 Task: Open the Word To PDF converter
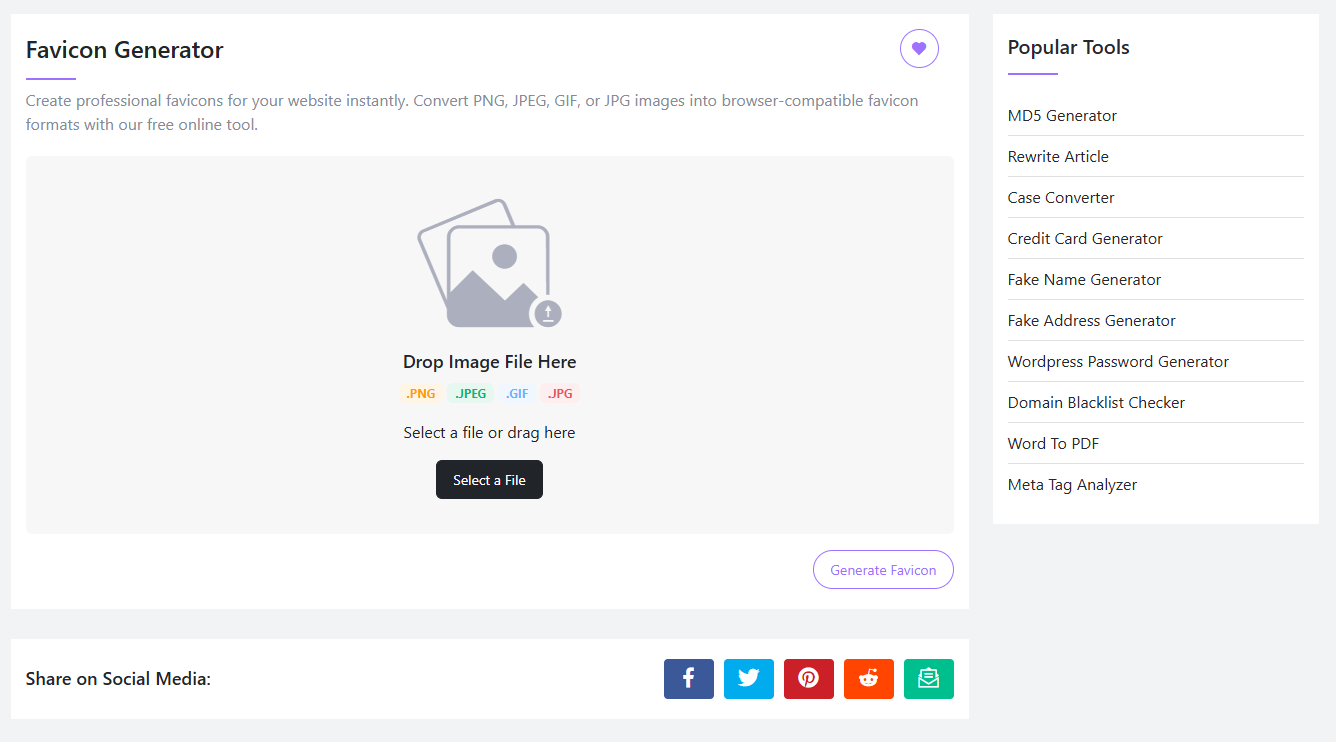[1053, 443]
